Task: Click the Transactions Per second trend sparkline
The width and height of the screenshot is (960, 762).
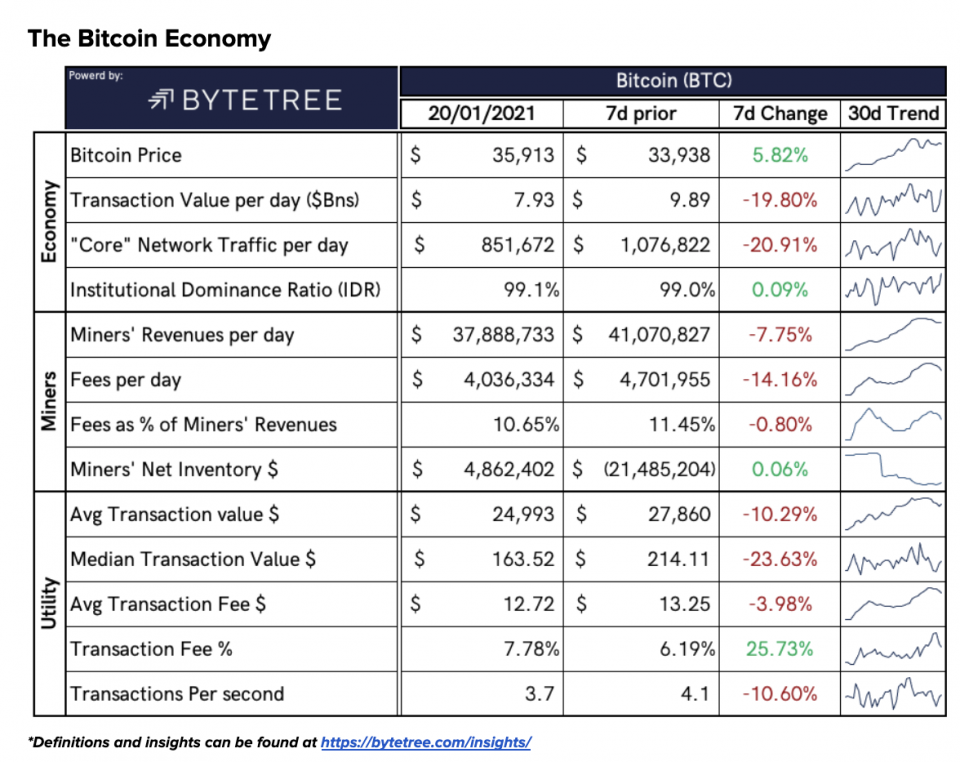Action: [892, 693]
